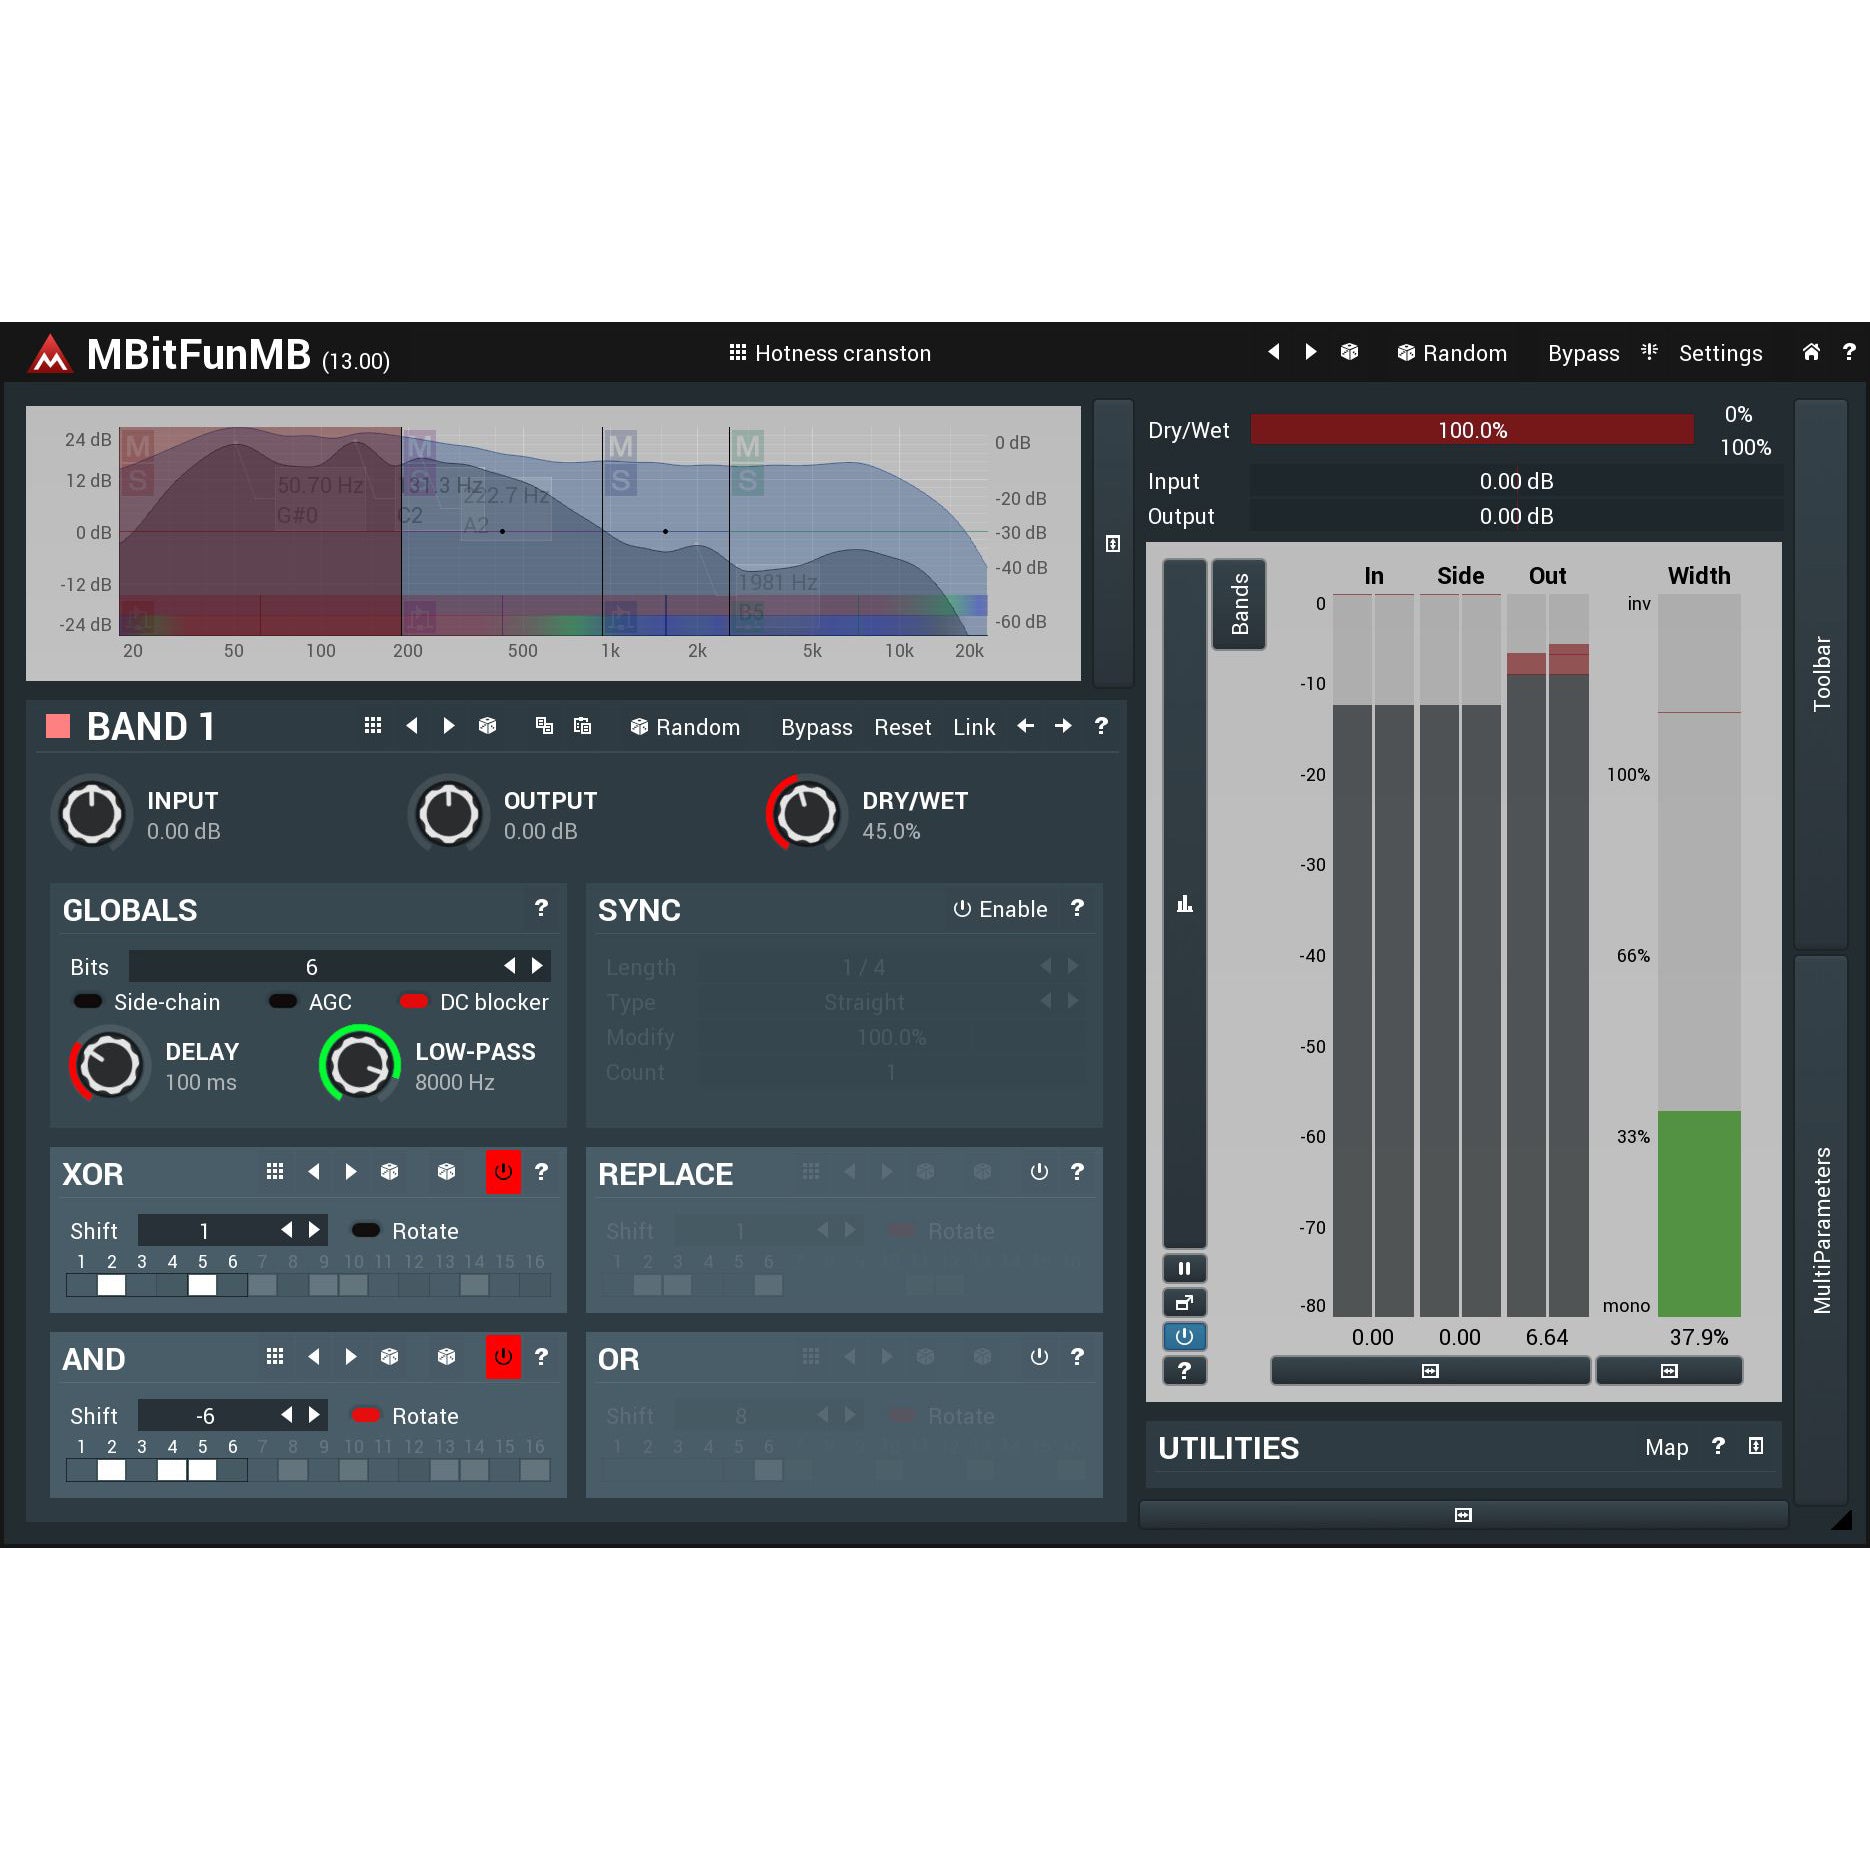Click the dice icon next to the preset arrows
The image size is (1870, 1870).
point(1349,352)
